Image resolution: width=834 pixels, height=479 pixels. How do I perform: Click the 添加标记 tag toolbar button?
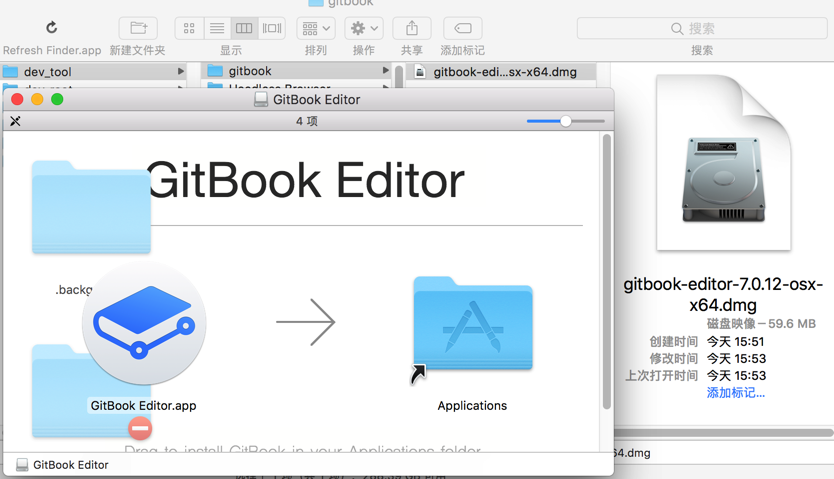coord(463,28)
